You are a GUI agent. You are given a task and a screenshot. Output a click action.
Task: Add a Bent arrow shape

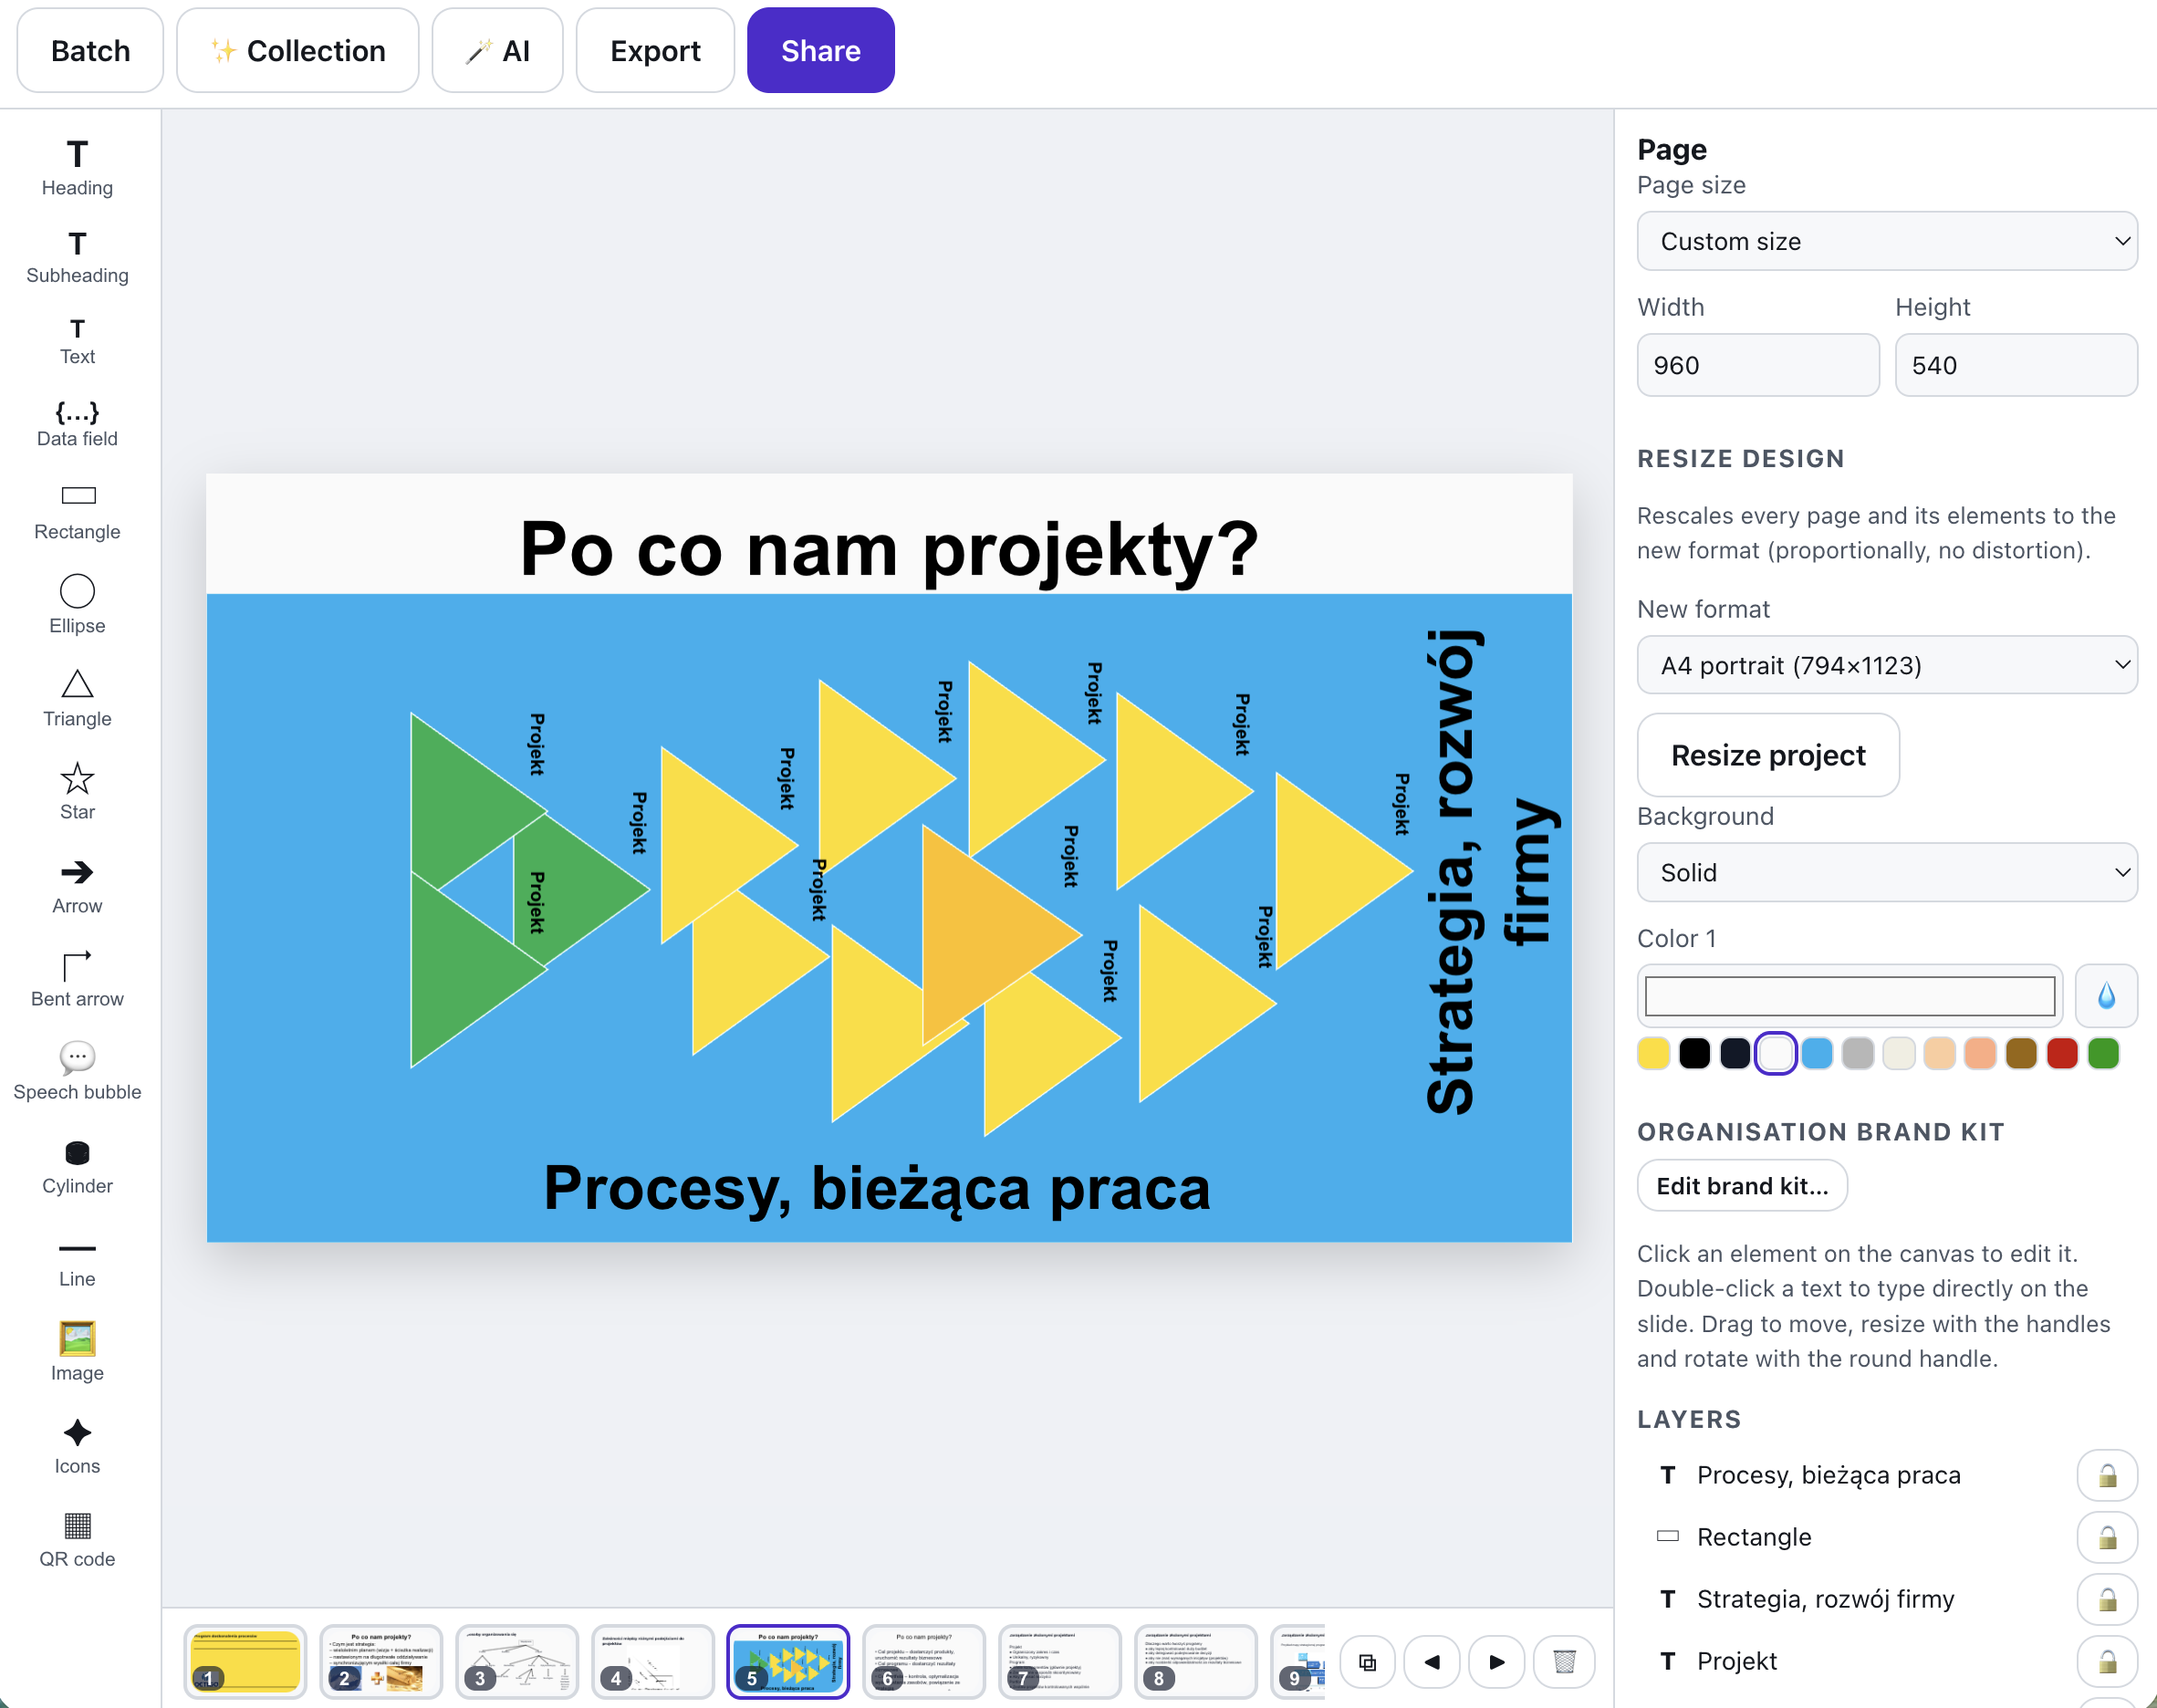[x=77, y=979]
